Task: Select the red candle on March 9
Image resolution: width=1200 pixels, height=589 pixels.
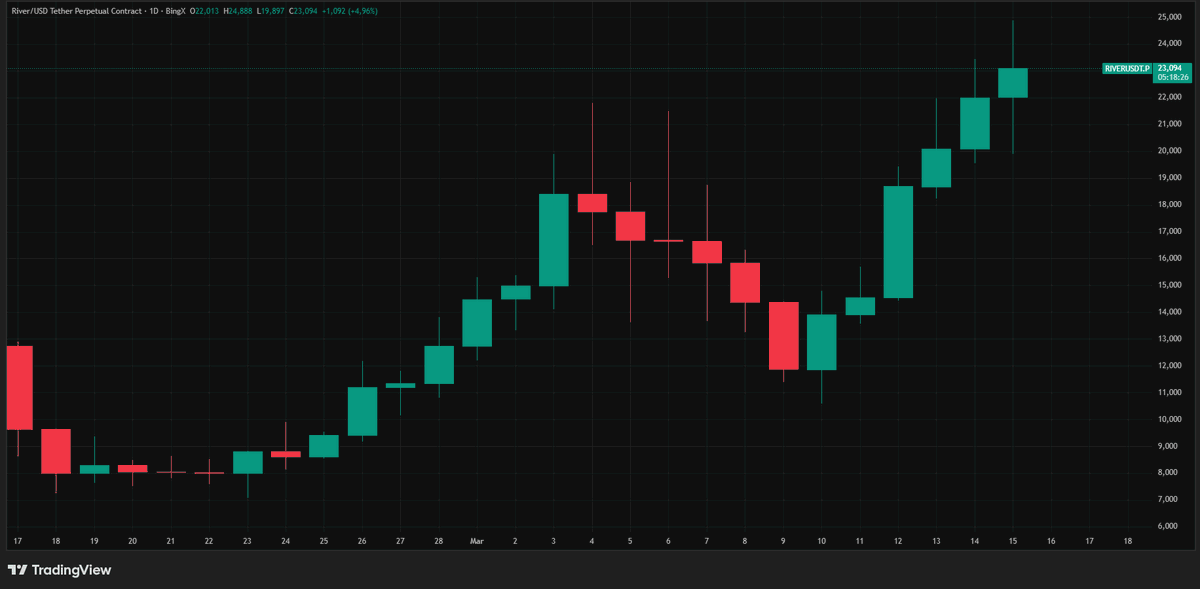Action: coord(783,336)
